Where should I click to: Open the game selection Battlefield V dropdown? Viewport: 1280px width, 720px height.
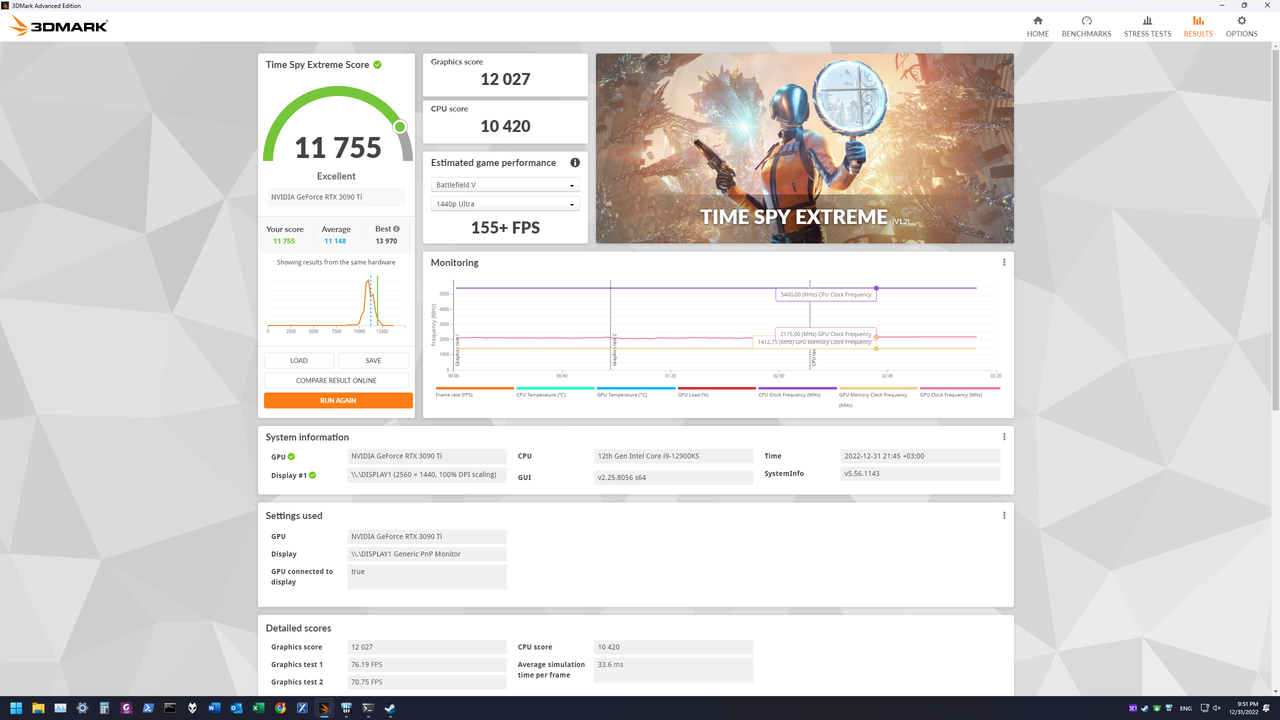click(505, 185)
